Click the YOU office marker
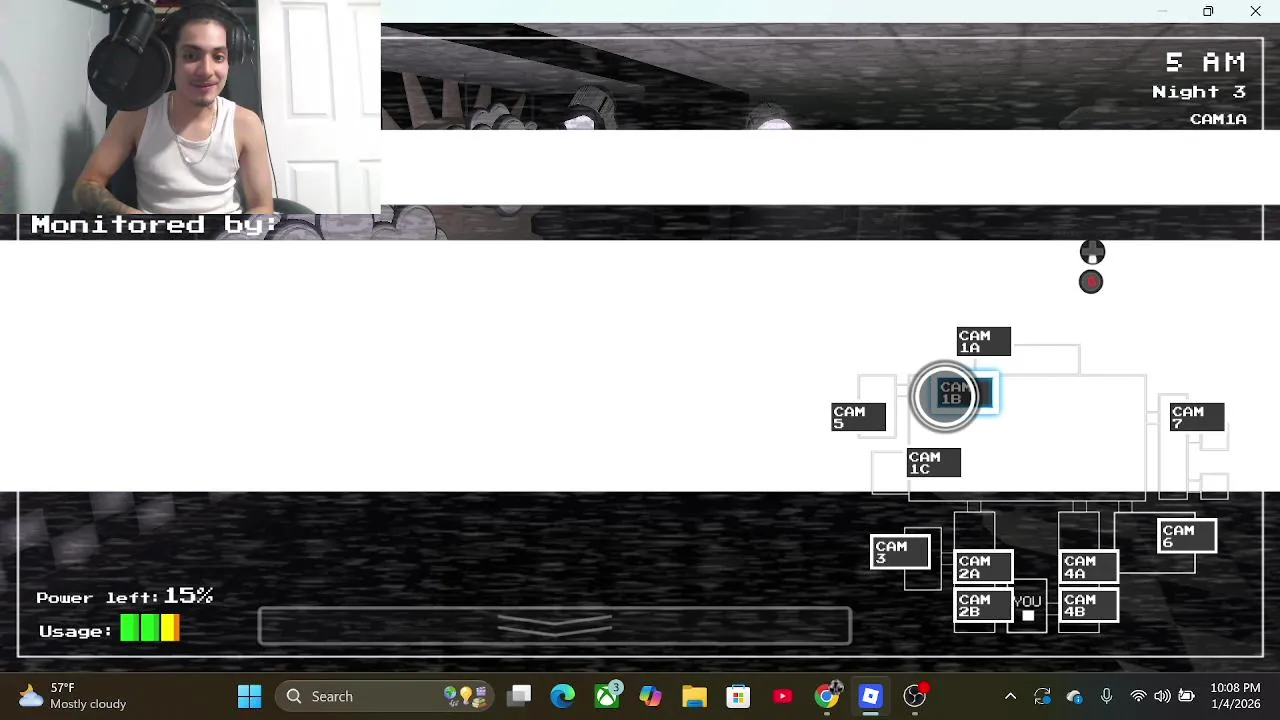This screenshot has width=1280, height=720. pos(1028,607)
